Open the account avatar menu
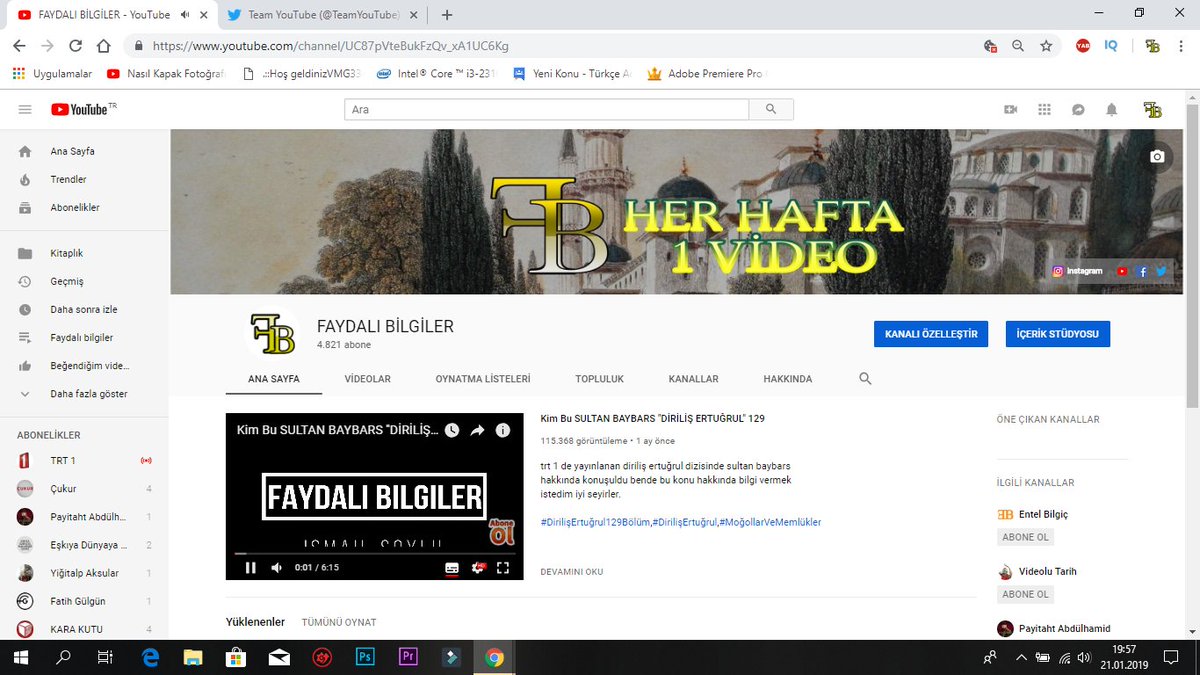The width and height of the screenshot is (1200, 675). point(1152,110)
